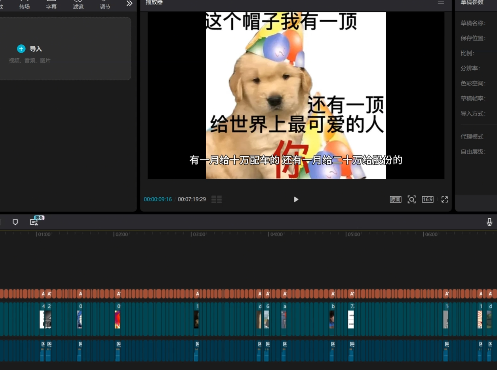Open the player panel hamburger menu
497x370 pixels.
[x=441, y=3]
